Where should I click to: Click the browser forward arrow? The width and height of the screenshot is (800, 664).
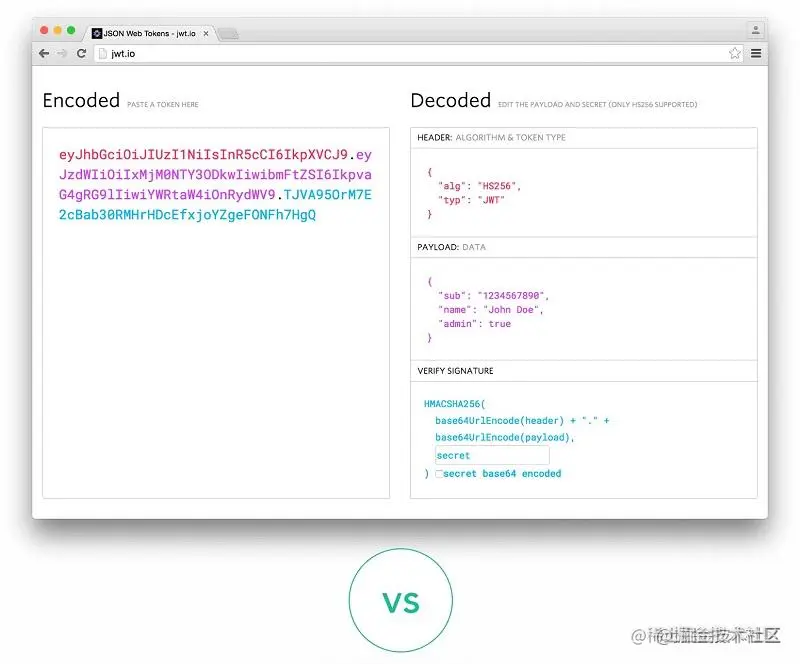(x=62, y=53)
